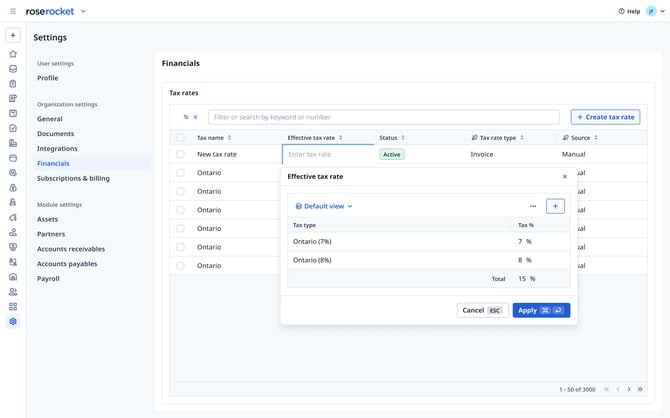Open Integrations in organization settings
Viewport: 670px width, 418px height.
tap(57, 148)
